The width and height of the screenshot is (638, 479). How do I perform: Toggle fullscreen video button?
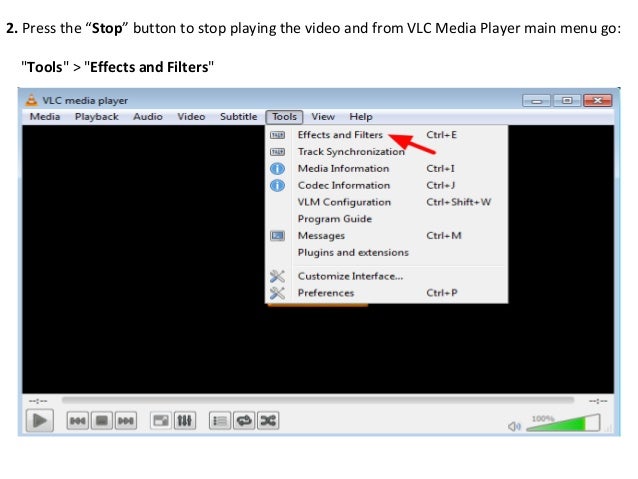point(161,420)
